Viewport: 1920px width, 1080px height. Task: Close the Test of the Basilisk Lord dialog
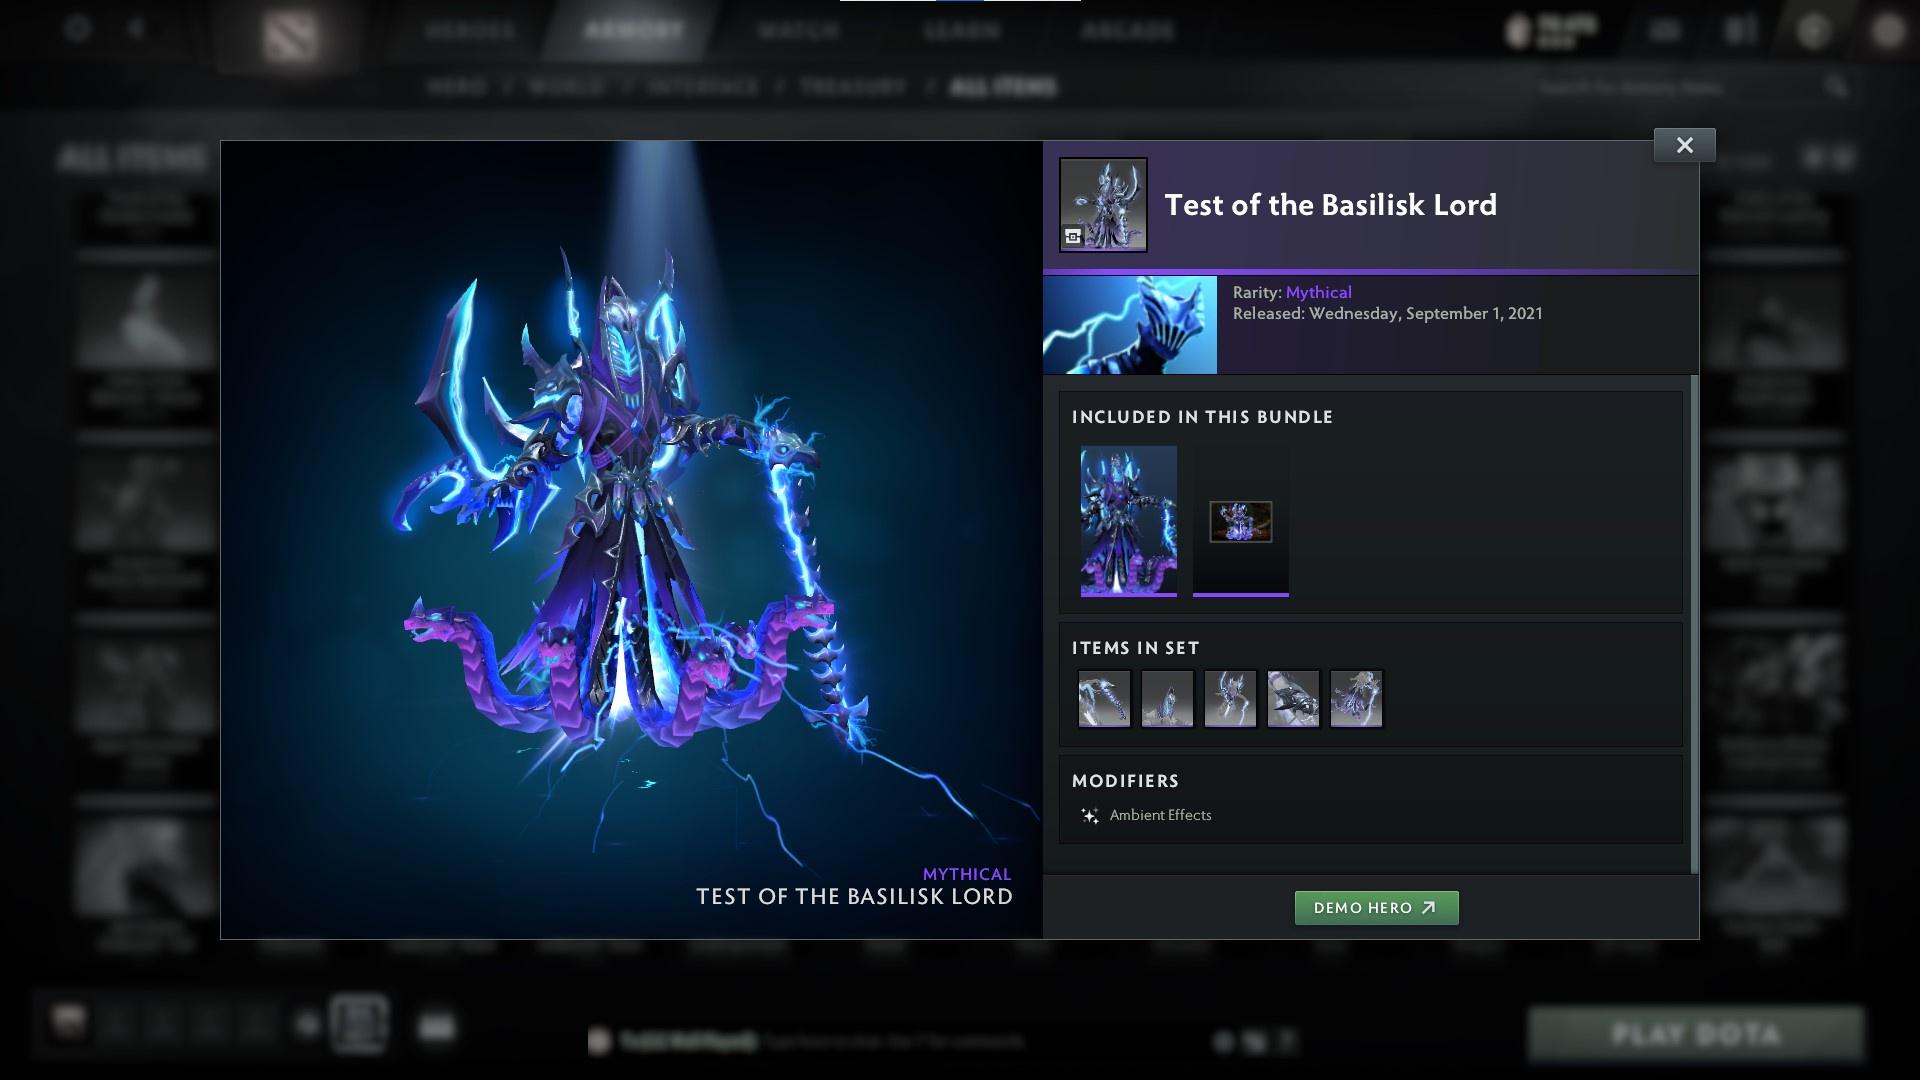click(x=1684, y=144)
